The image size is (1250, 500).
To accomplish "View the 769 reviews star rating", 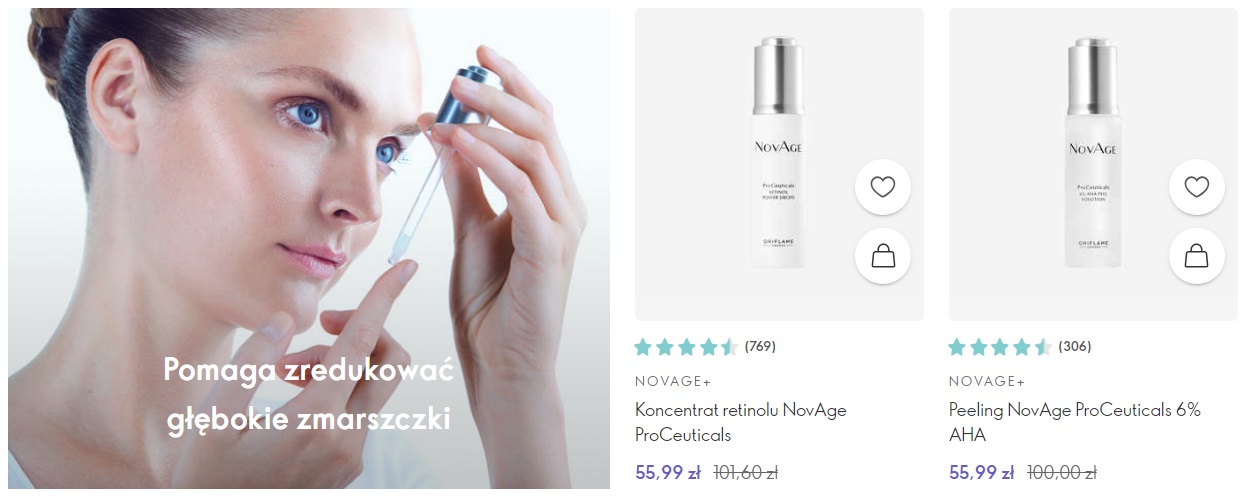I will 686,347.
